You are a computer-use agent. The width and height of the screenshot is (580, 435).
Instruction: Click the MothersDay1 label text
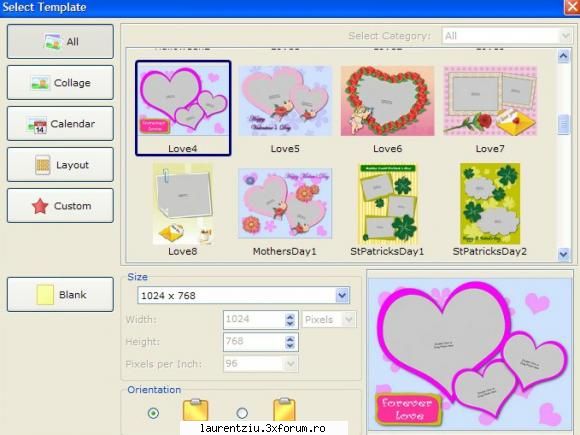coord(284,252)
